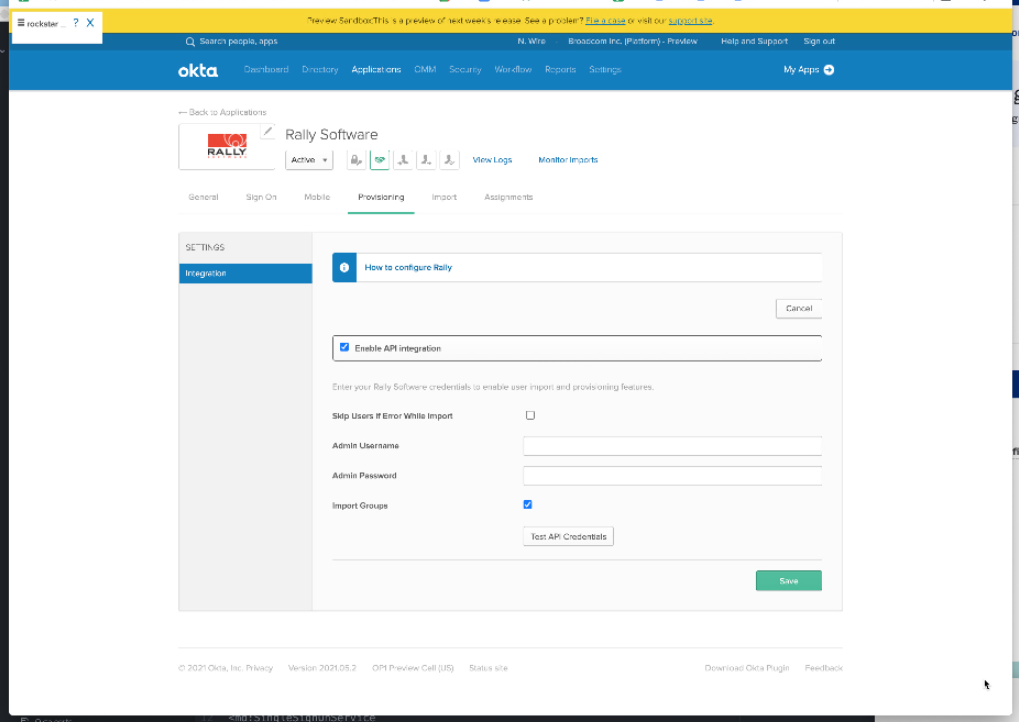1019x722 pixels.
Task: Open the Active status dropdown
Action: coord(310,160)
